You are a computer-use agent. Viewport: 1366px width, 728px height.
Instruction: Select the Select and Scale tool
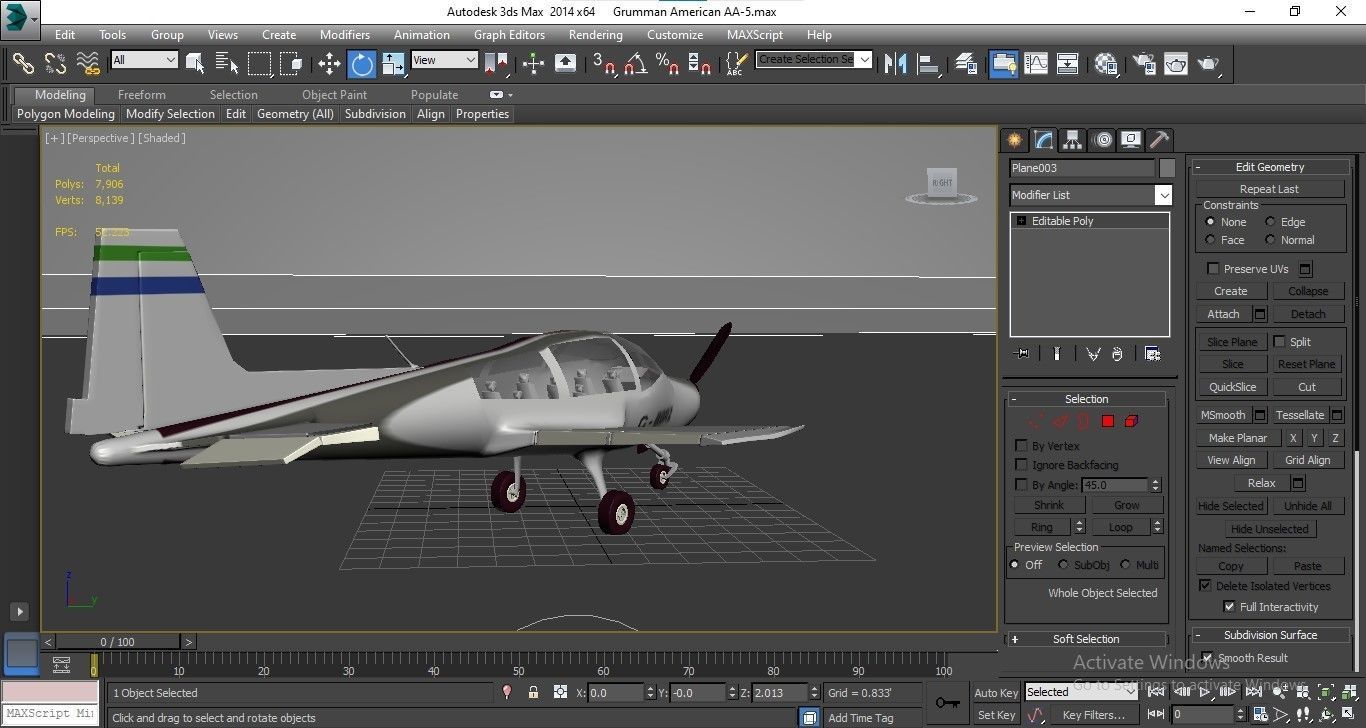point(393,63)
